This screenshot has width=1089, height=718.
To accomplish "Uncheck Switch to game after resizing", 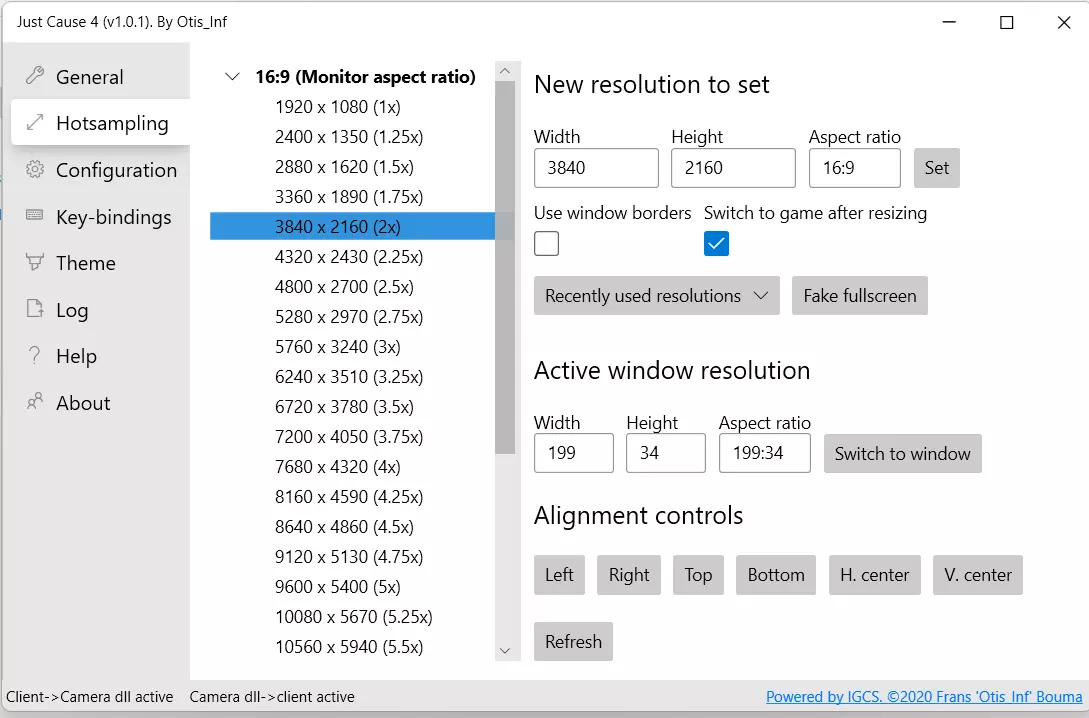I will point(716,244).
